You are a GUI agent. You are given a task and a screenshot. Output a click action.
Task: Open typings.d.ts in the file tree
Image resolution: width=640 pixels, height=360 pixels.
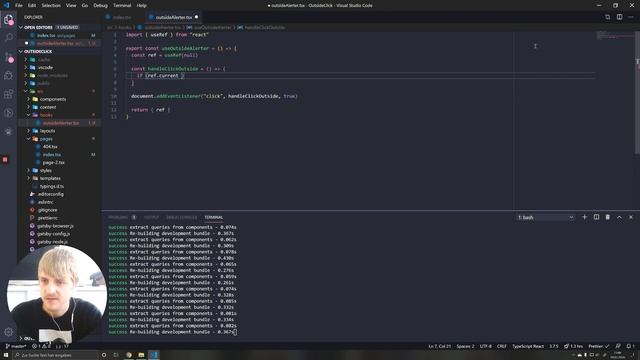[52, 186]
